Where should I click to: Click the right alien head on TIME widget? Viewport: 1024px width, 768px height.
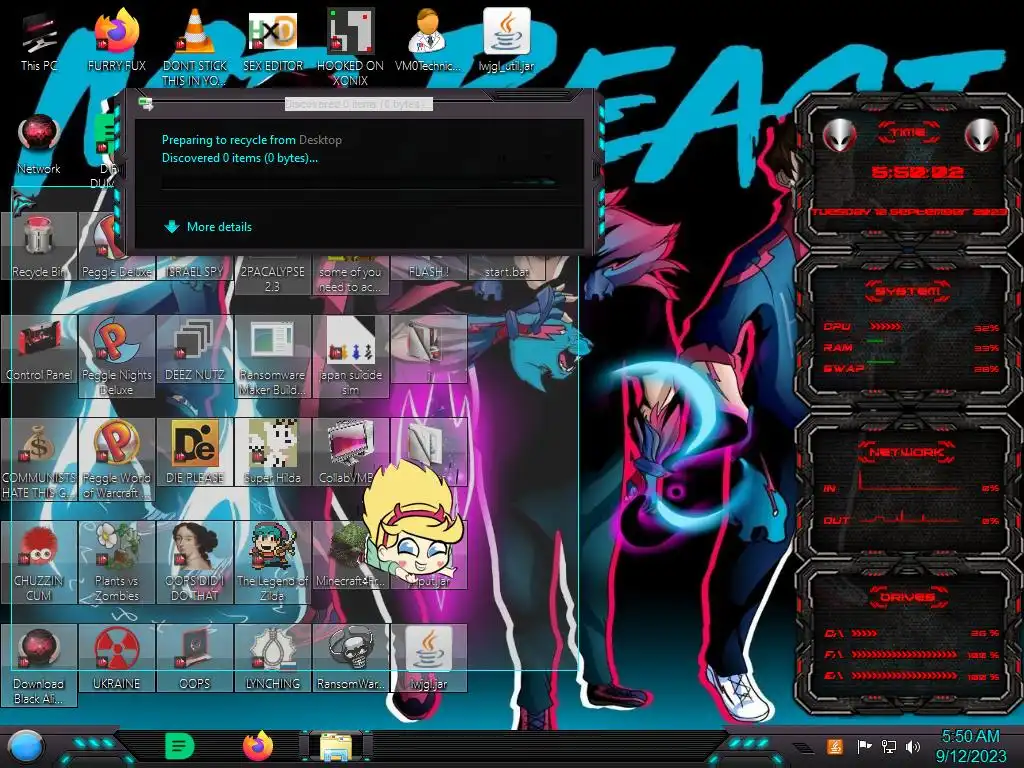[981, 135]
